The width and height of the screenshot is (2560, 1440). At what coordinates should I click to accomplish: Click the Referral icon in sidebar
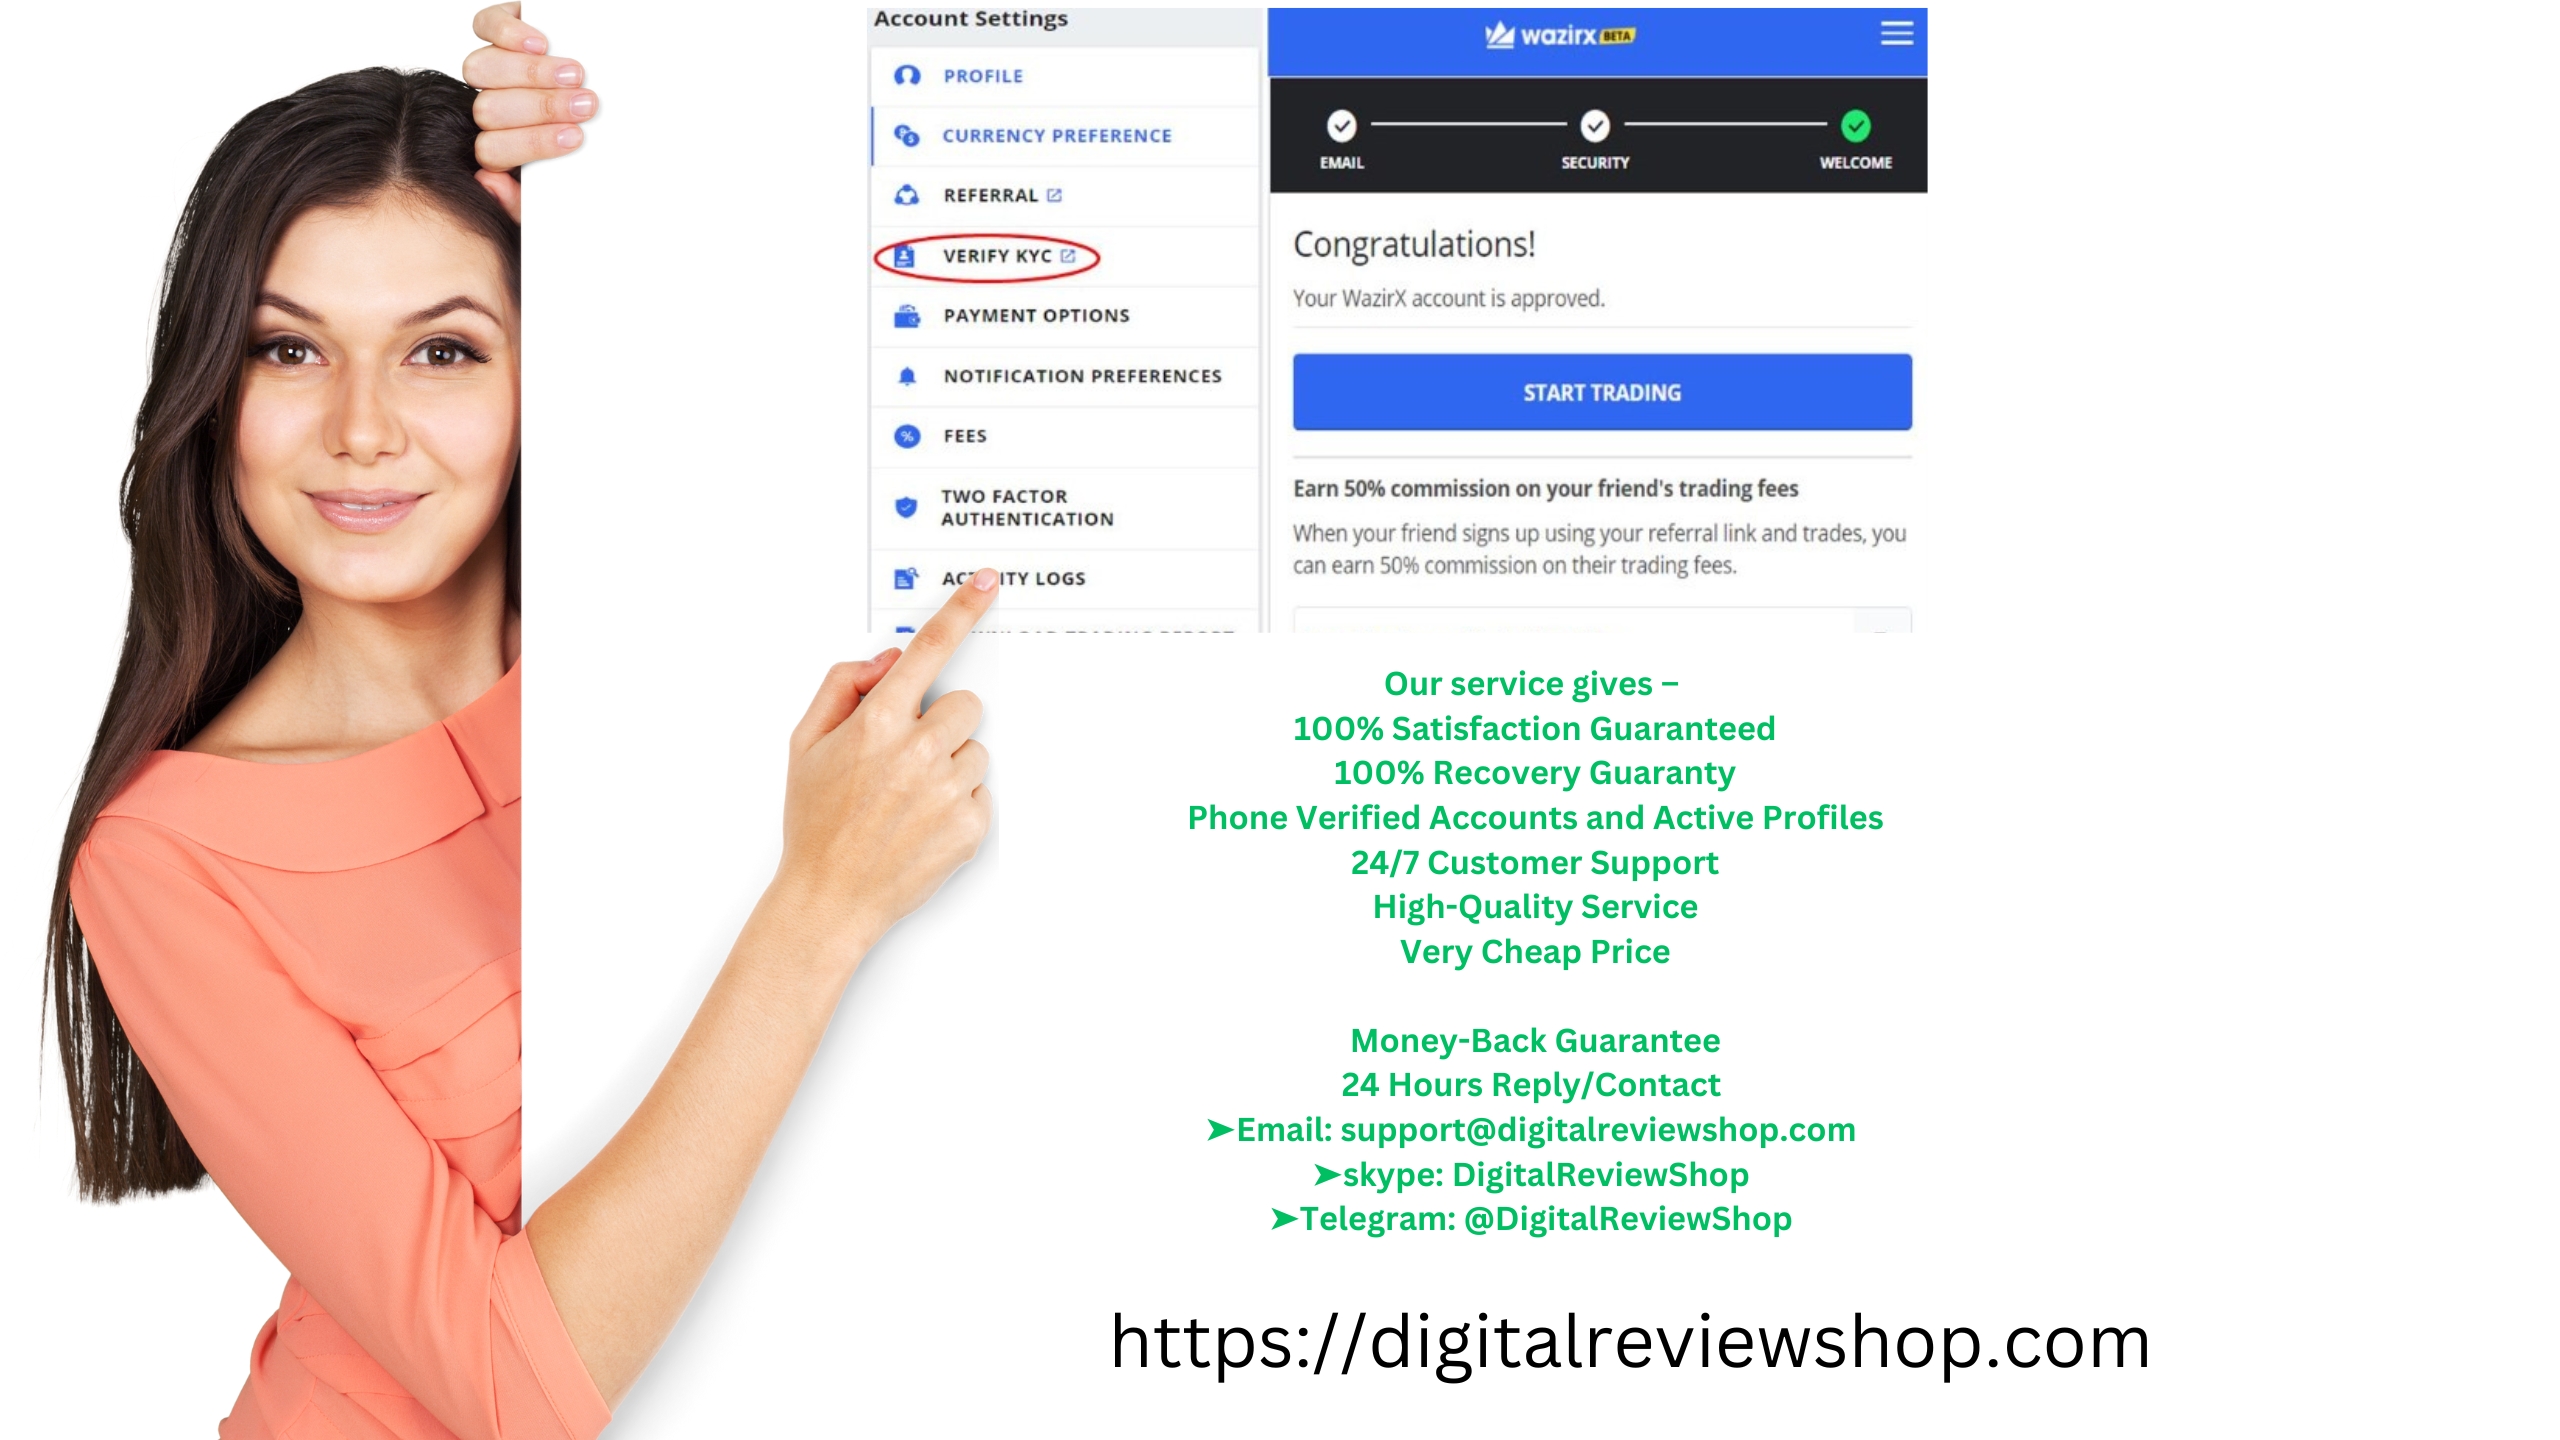904,193
